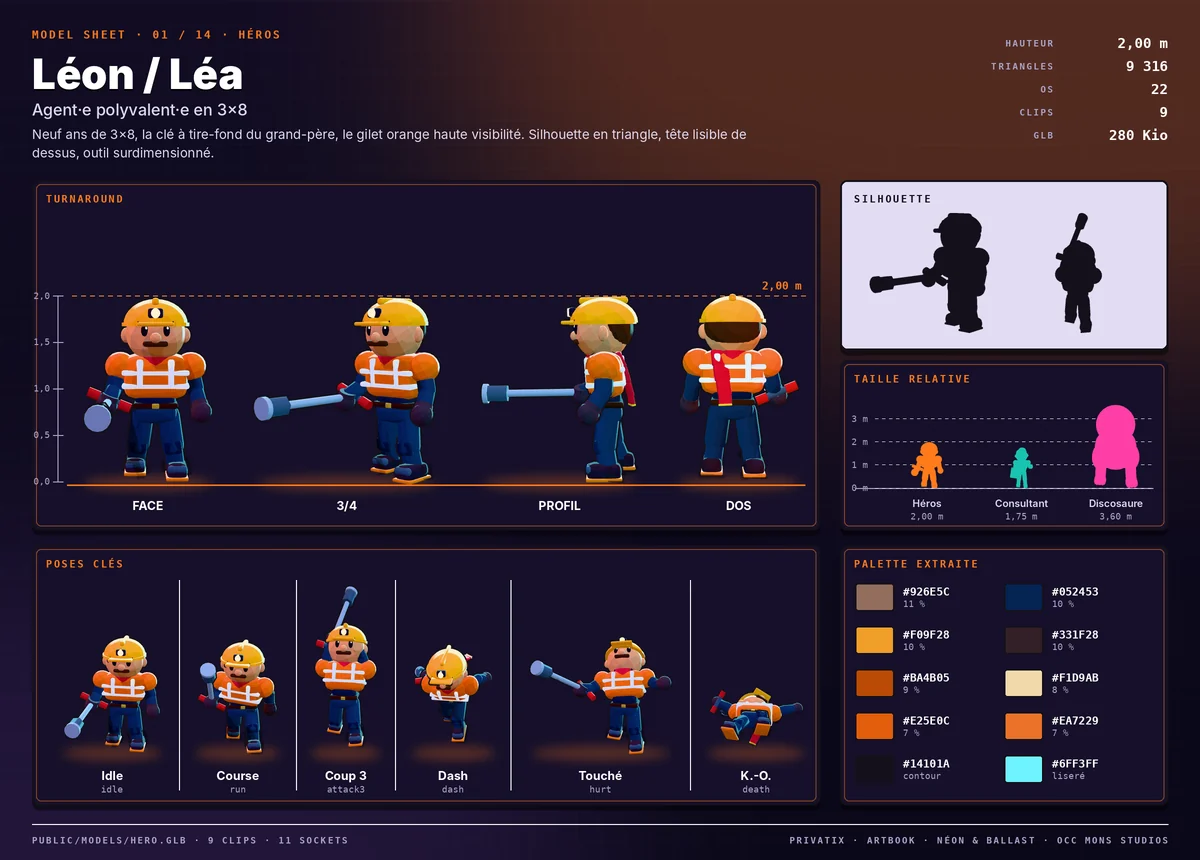The height and width of the screenshot is (860, 1200).
Task: Click the 1,0 tick on height scale
Action: [41, 389]
